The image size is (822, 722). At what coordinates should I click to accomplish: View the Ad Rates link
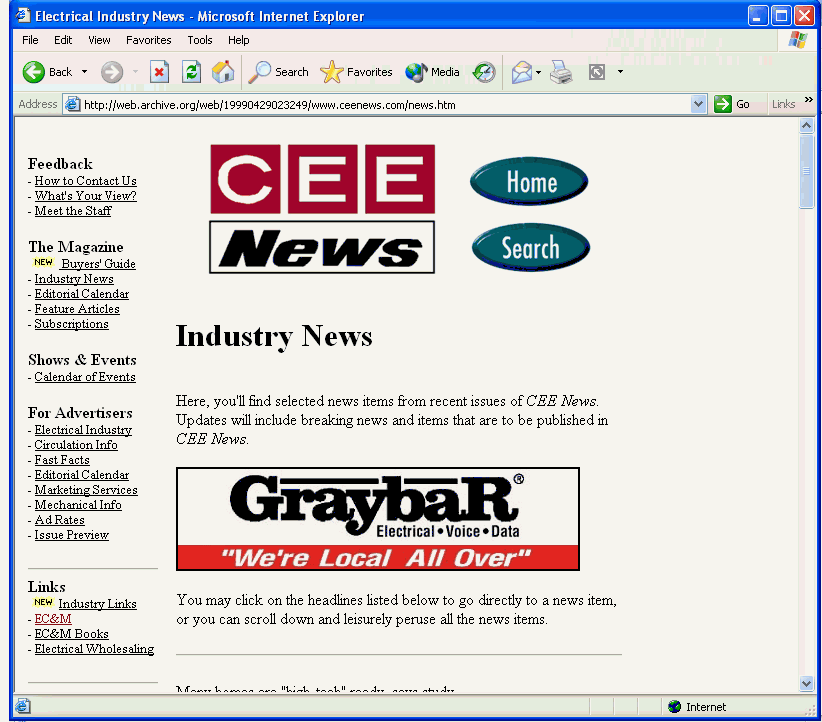59,520
